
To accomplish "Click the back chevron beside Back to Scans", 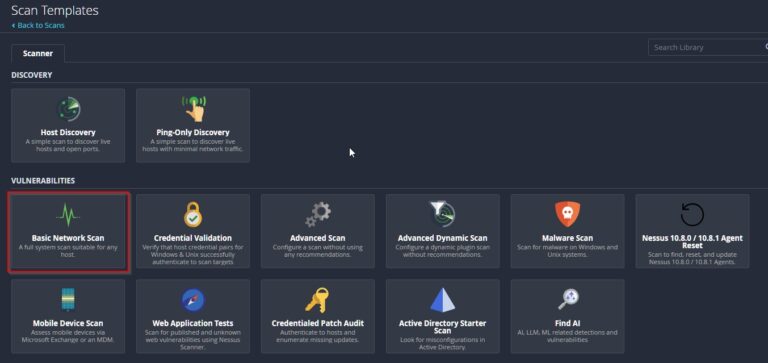I will [13, 25].
